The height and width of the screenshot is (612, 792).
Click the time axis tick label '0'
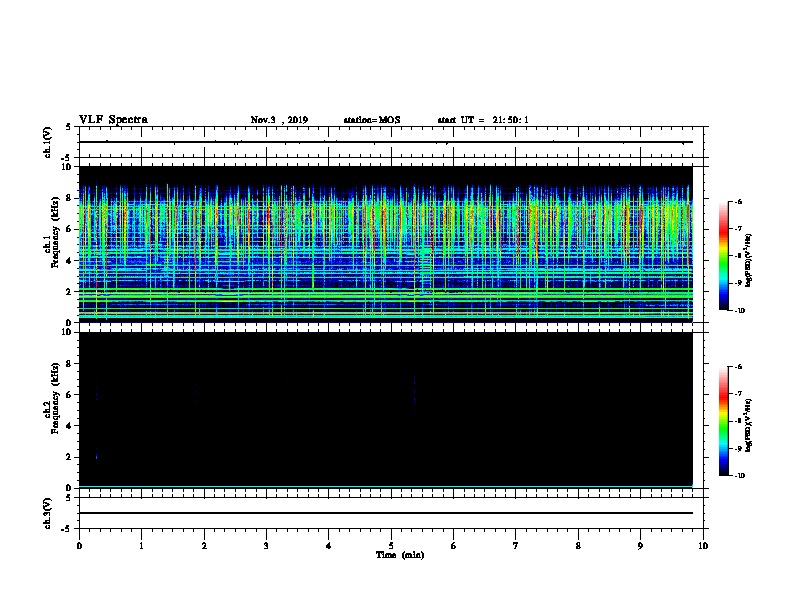[79, 545]
